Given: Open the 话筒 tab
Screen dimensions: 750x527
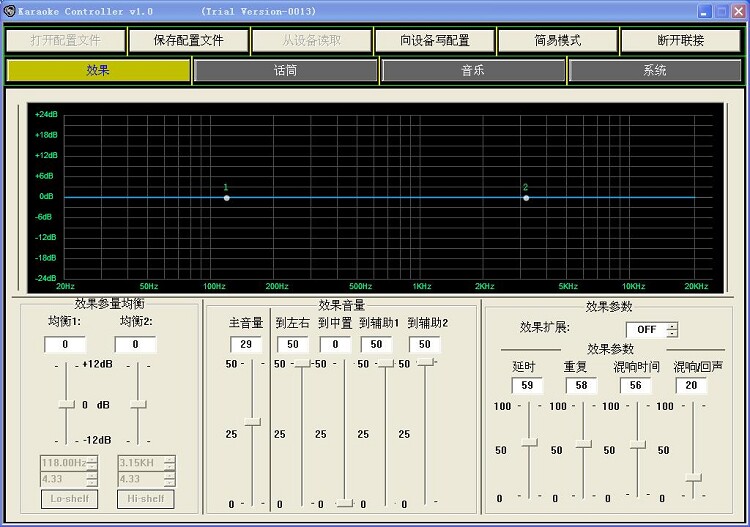Looking at the screenshot, I should click(x=286, y=71).
